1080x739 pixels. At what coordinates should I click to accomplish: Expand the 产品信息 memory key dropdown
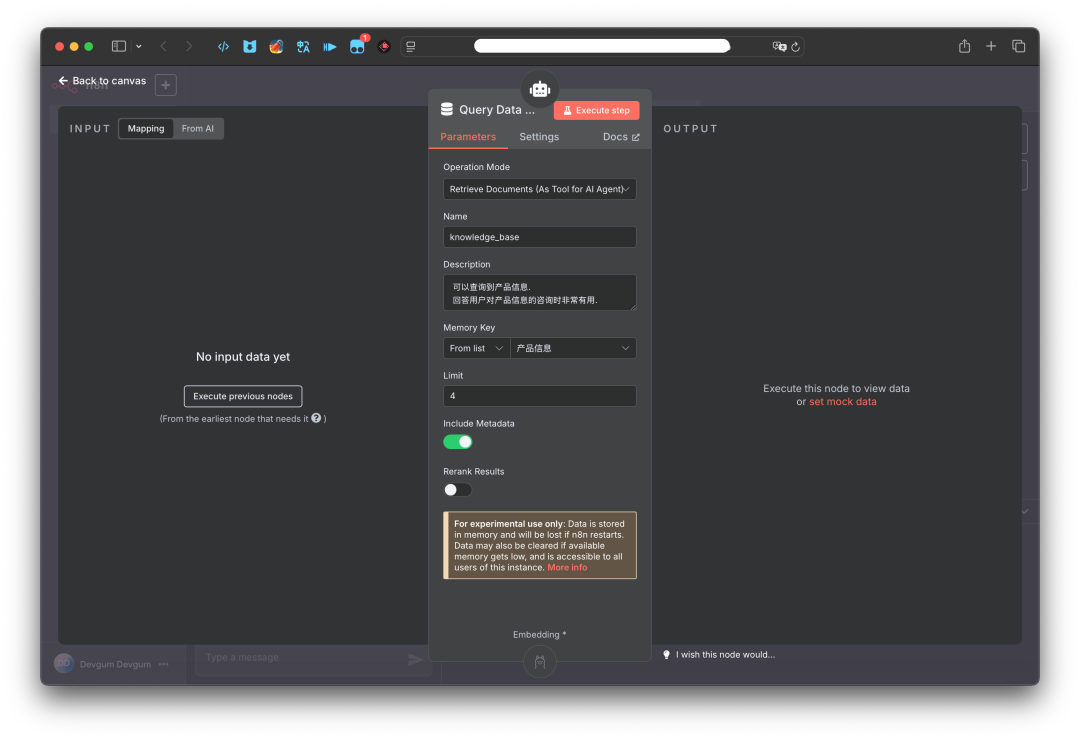pyautogui.click(x=573, y=348)
